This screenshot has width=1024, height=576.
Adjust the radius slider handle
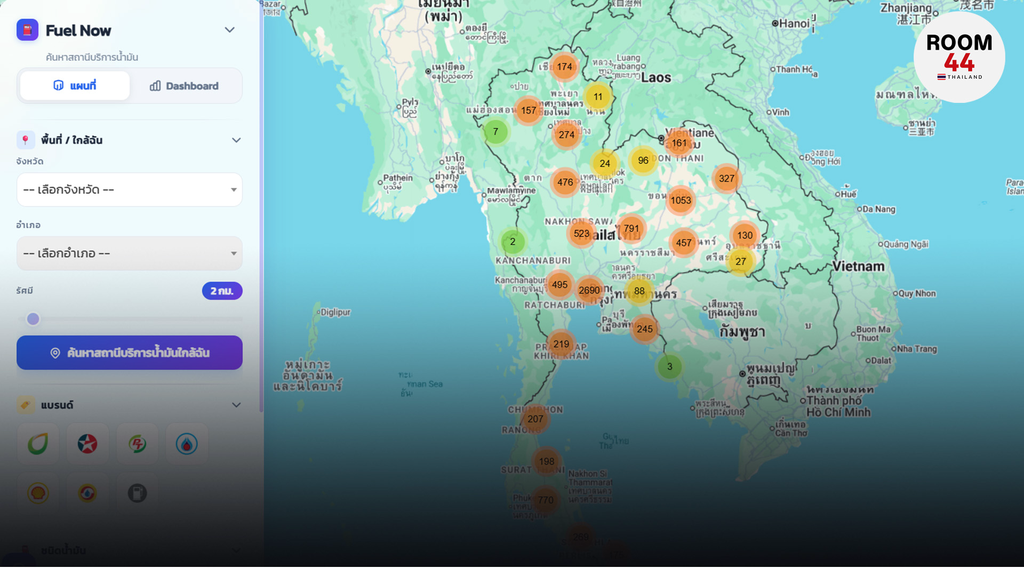pos(33,317)
